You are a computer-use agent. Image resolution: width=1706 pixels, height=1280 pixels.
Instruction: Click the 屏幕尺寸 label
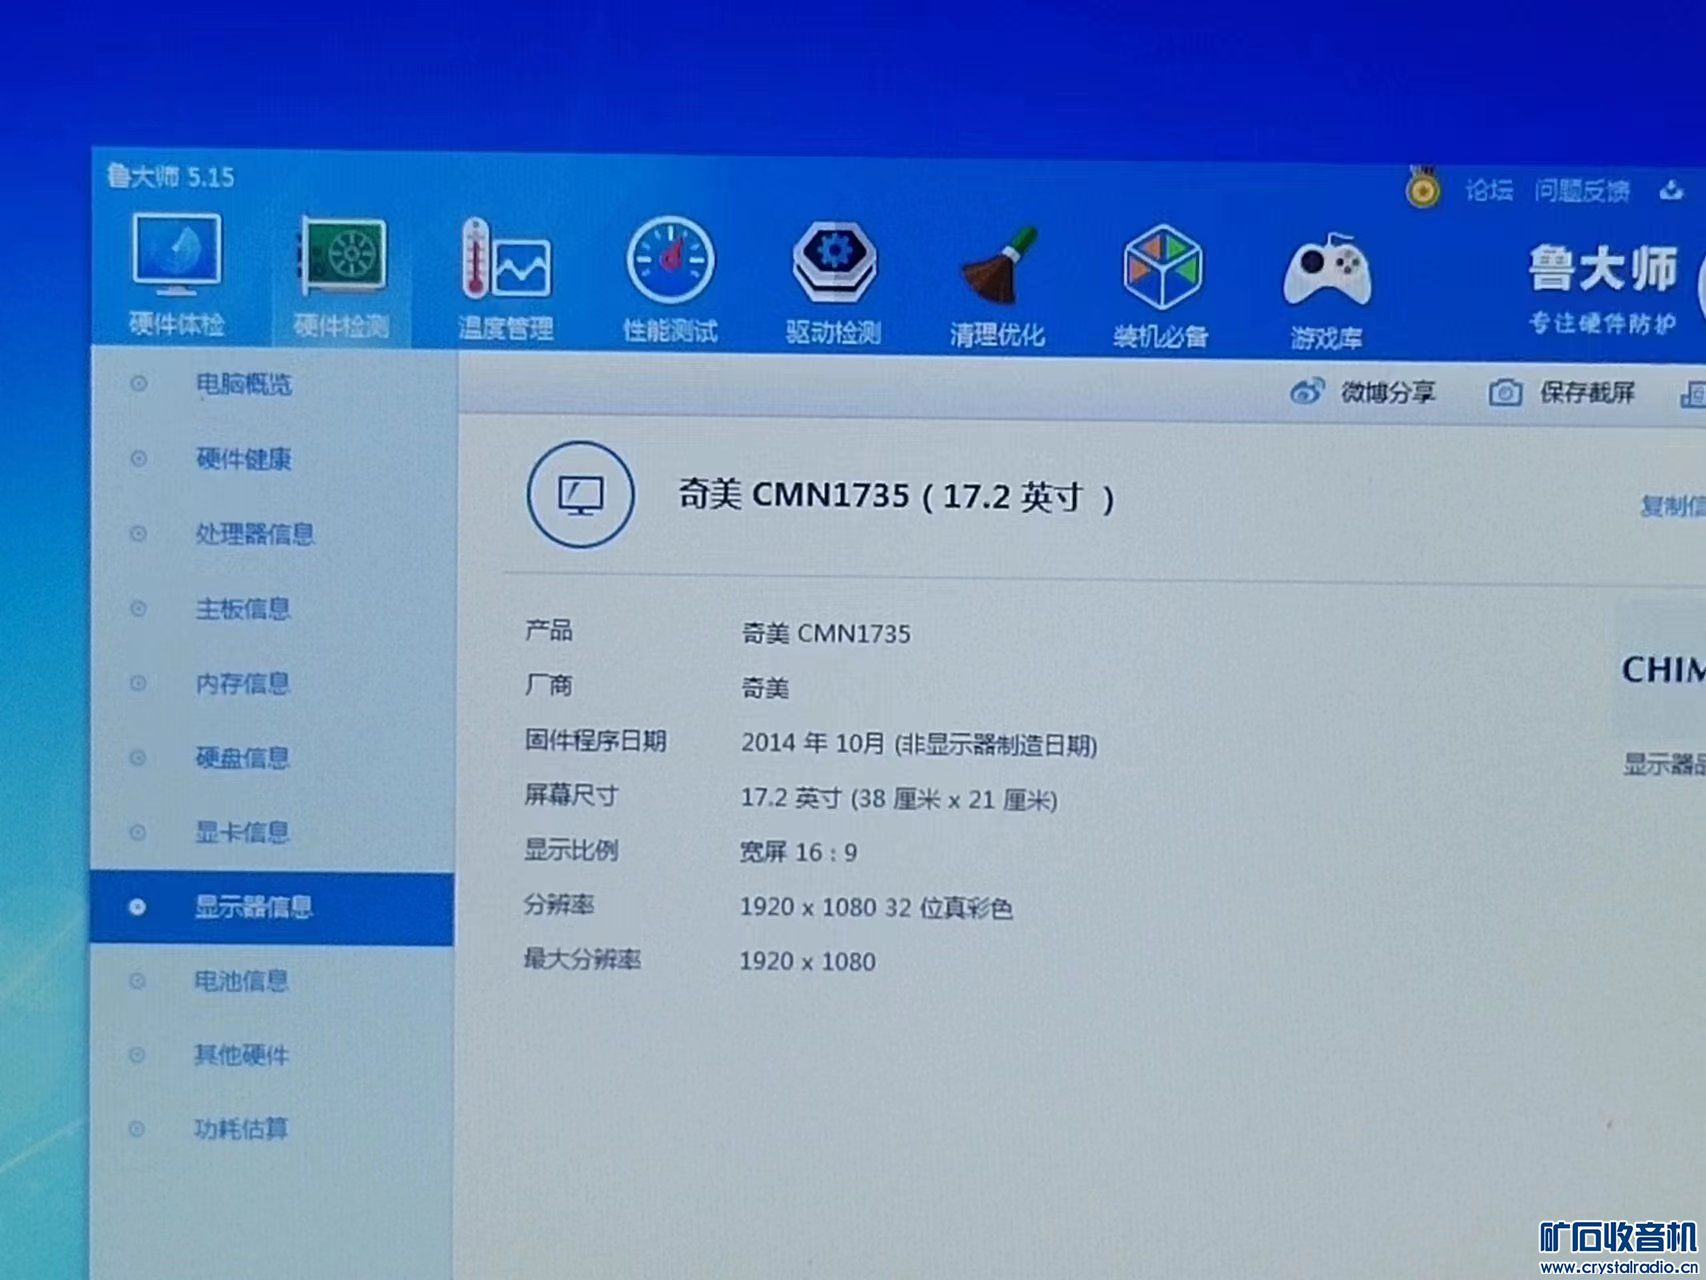click(571, 795)
